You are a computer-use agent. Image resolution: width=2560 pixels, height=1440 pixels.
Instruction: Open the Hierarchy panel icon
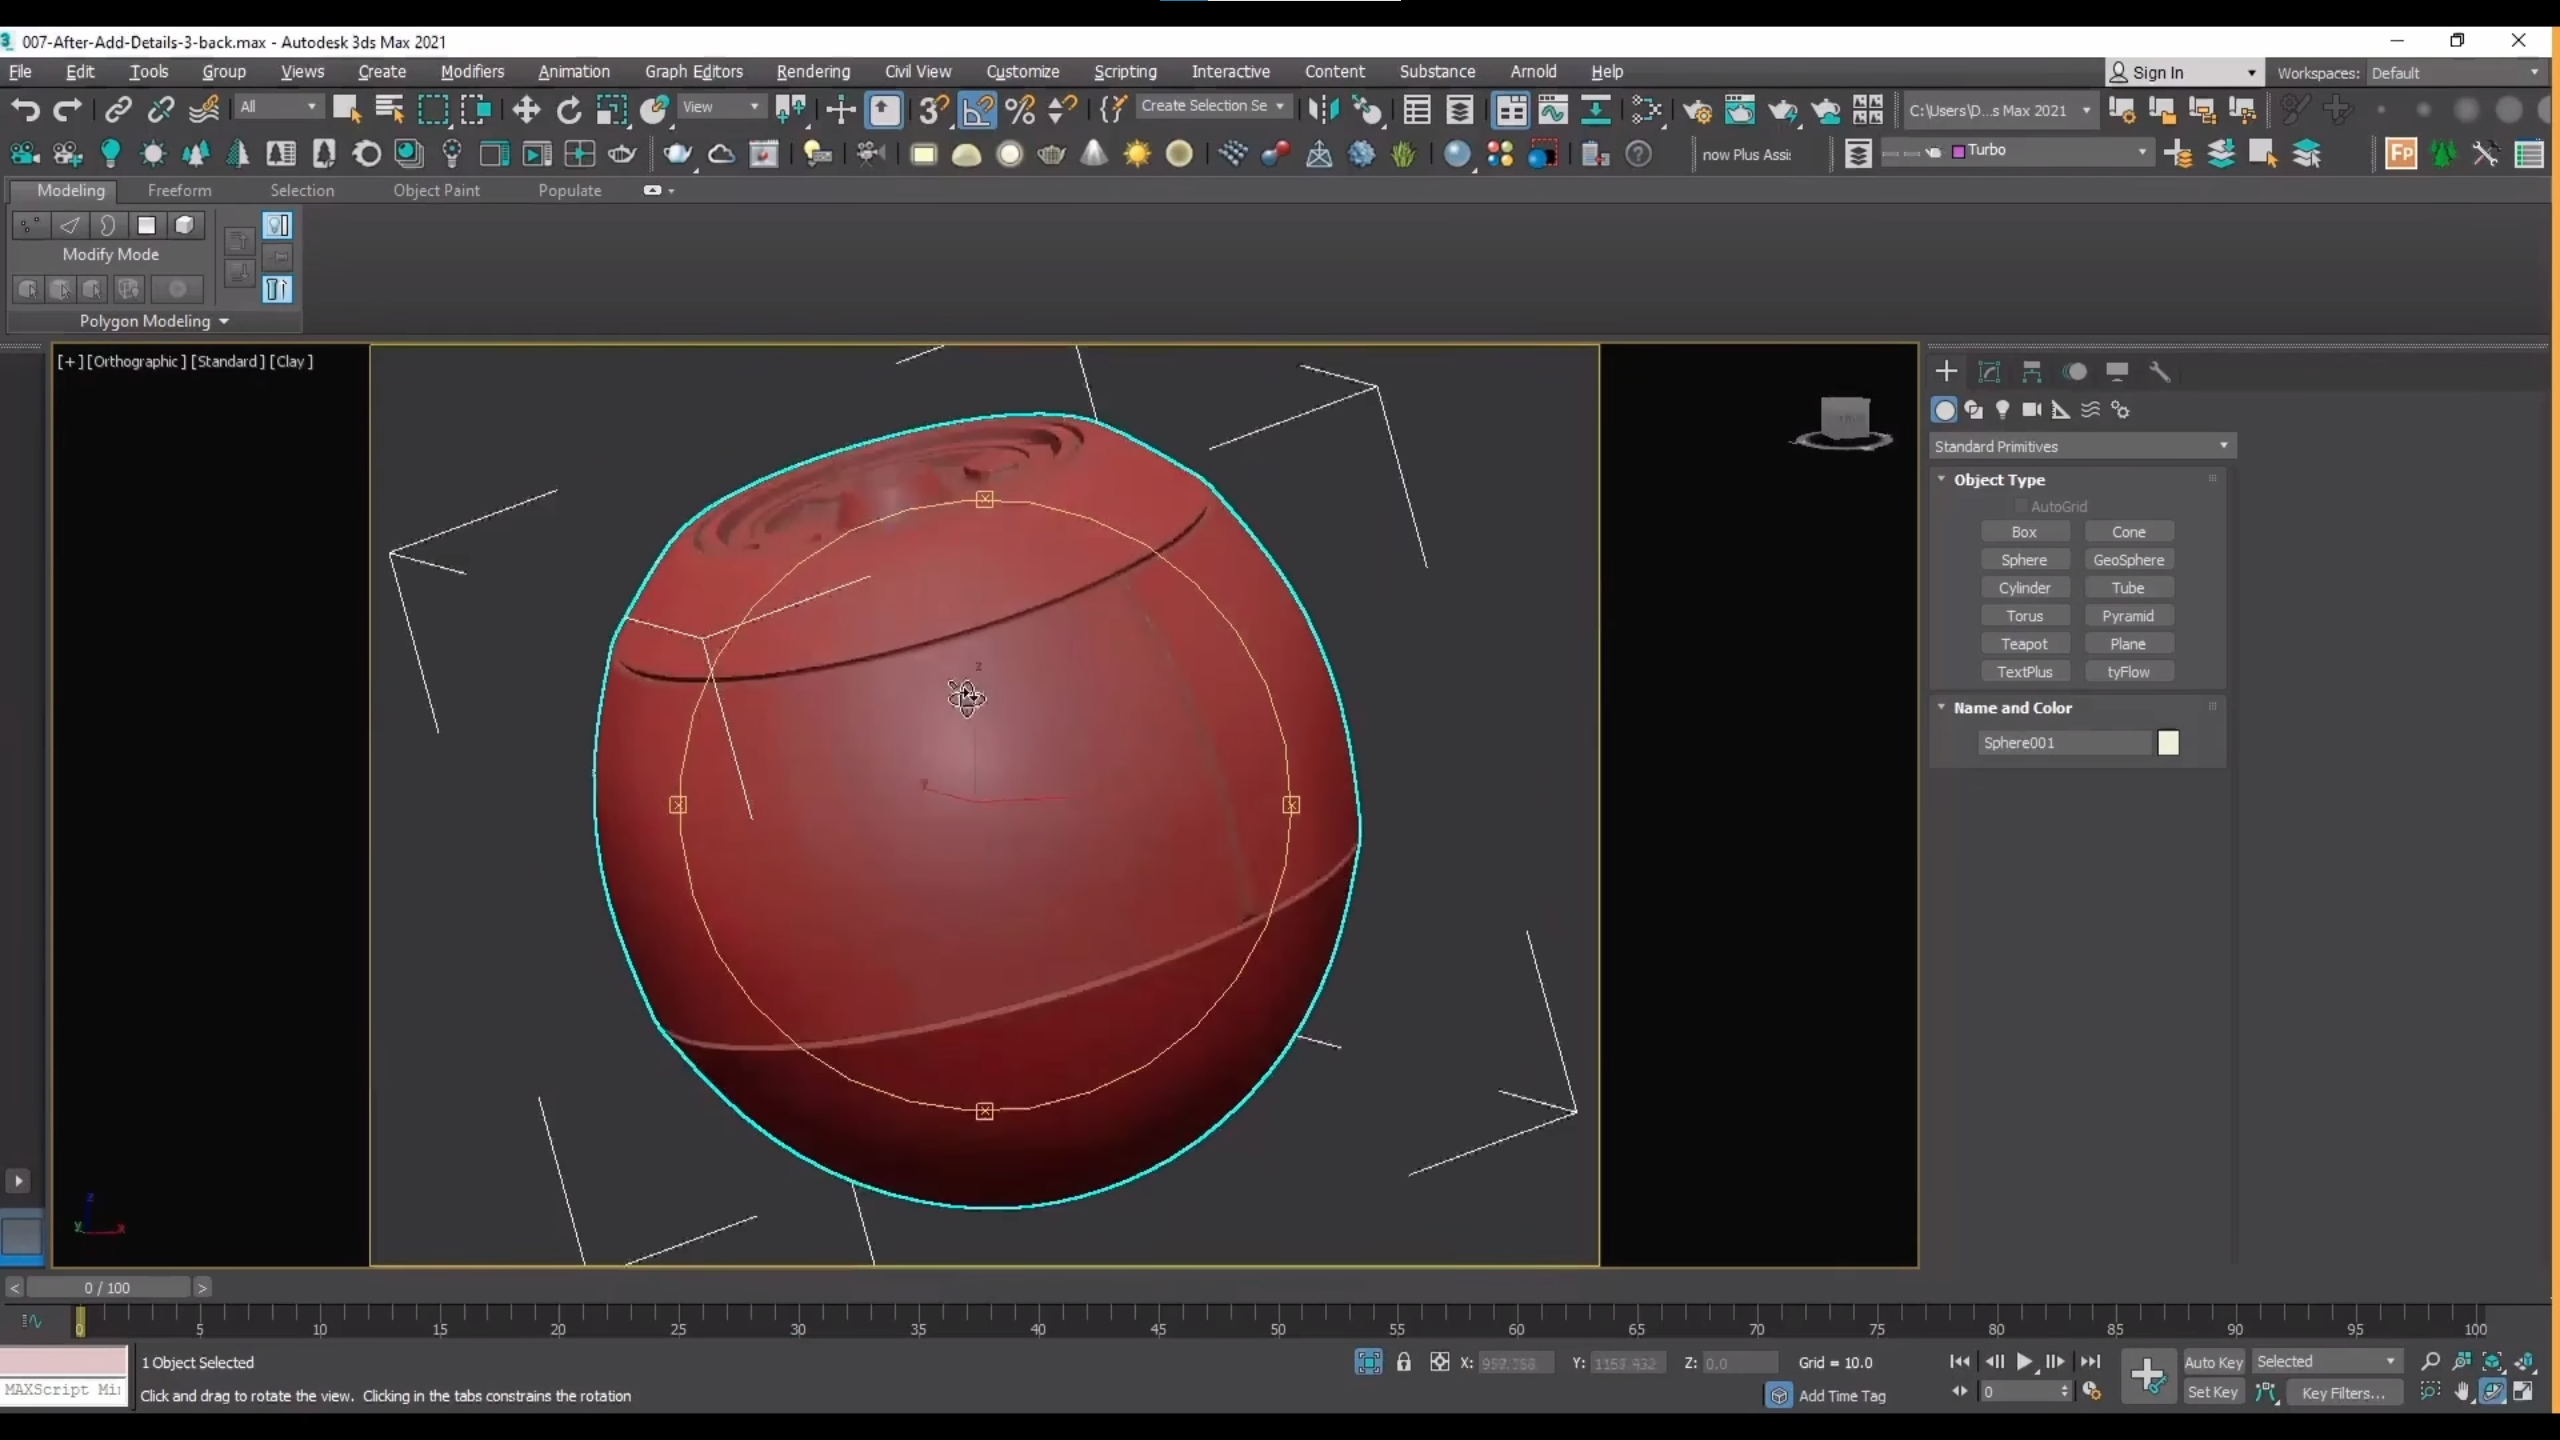2031,372
